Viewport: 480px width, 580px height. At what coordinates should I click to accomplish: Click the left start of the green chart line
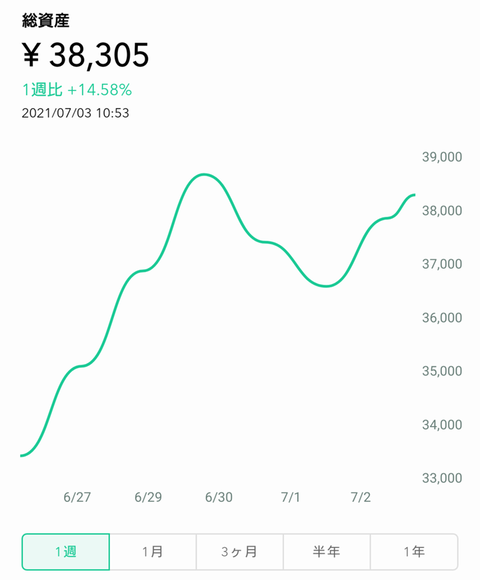click(x=22, y=455)
